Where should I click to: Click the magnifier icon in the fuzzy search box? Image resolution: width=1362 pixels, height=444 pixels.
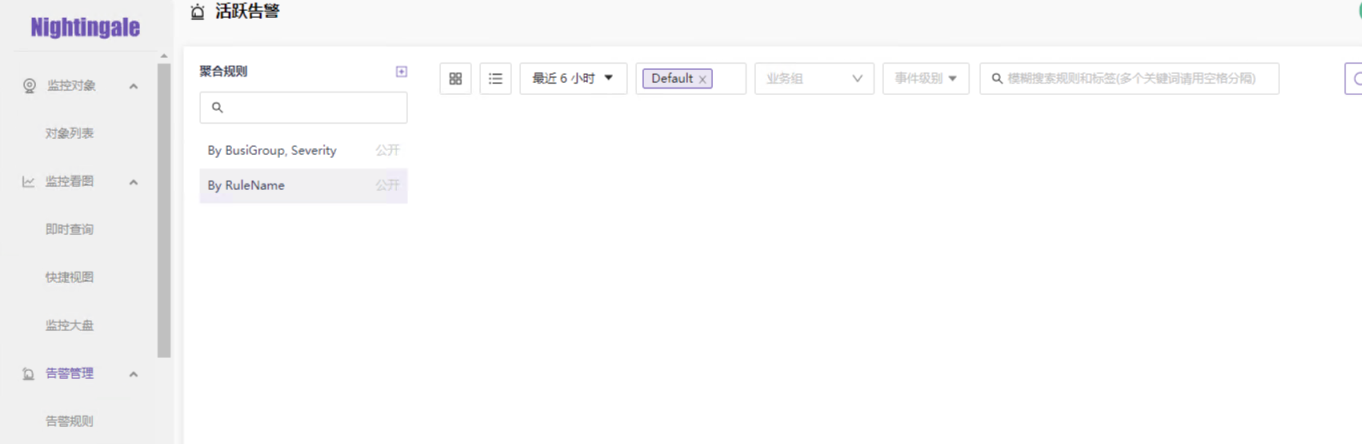[x=997, y=78]
